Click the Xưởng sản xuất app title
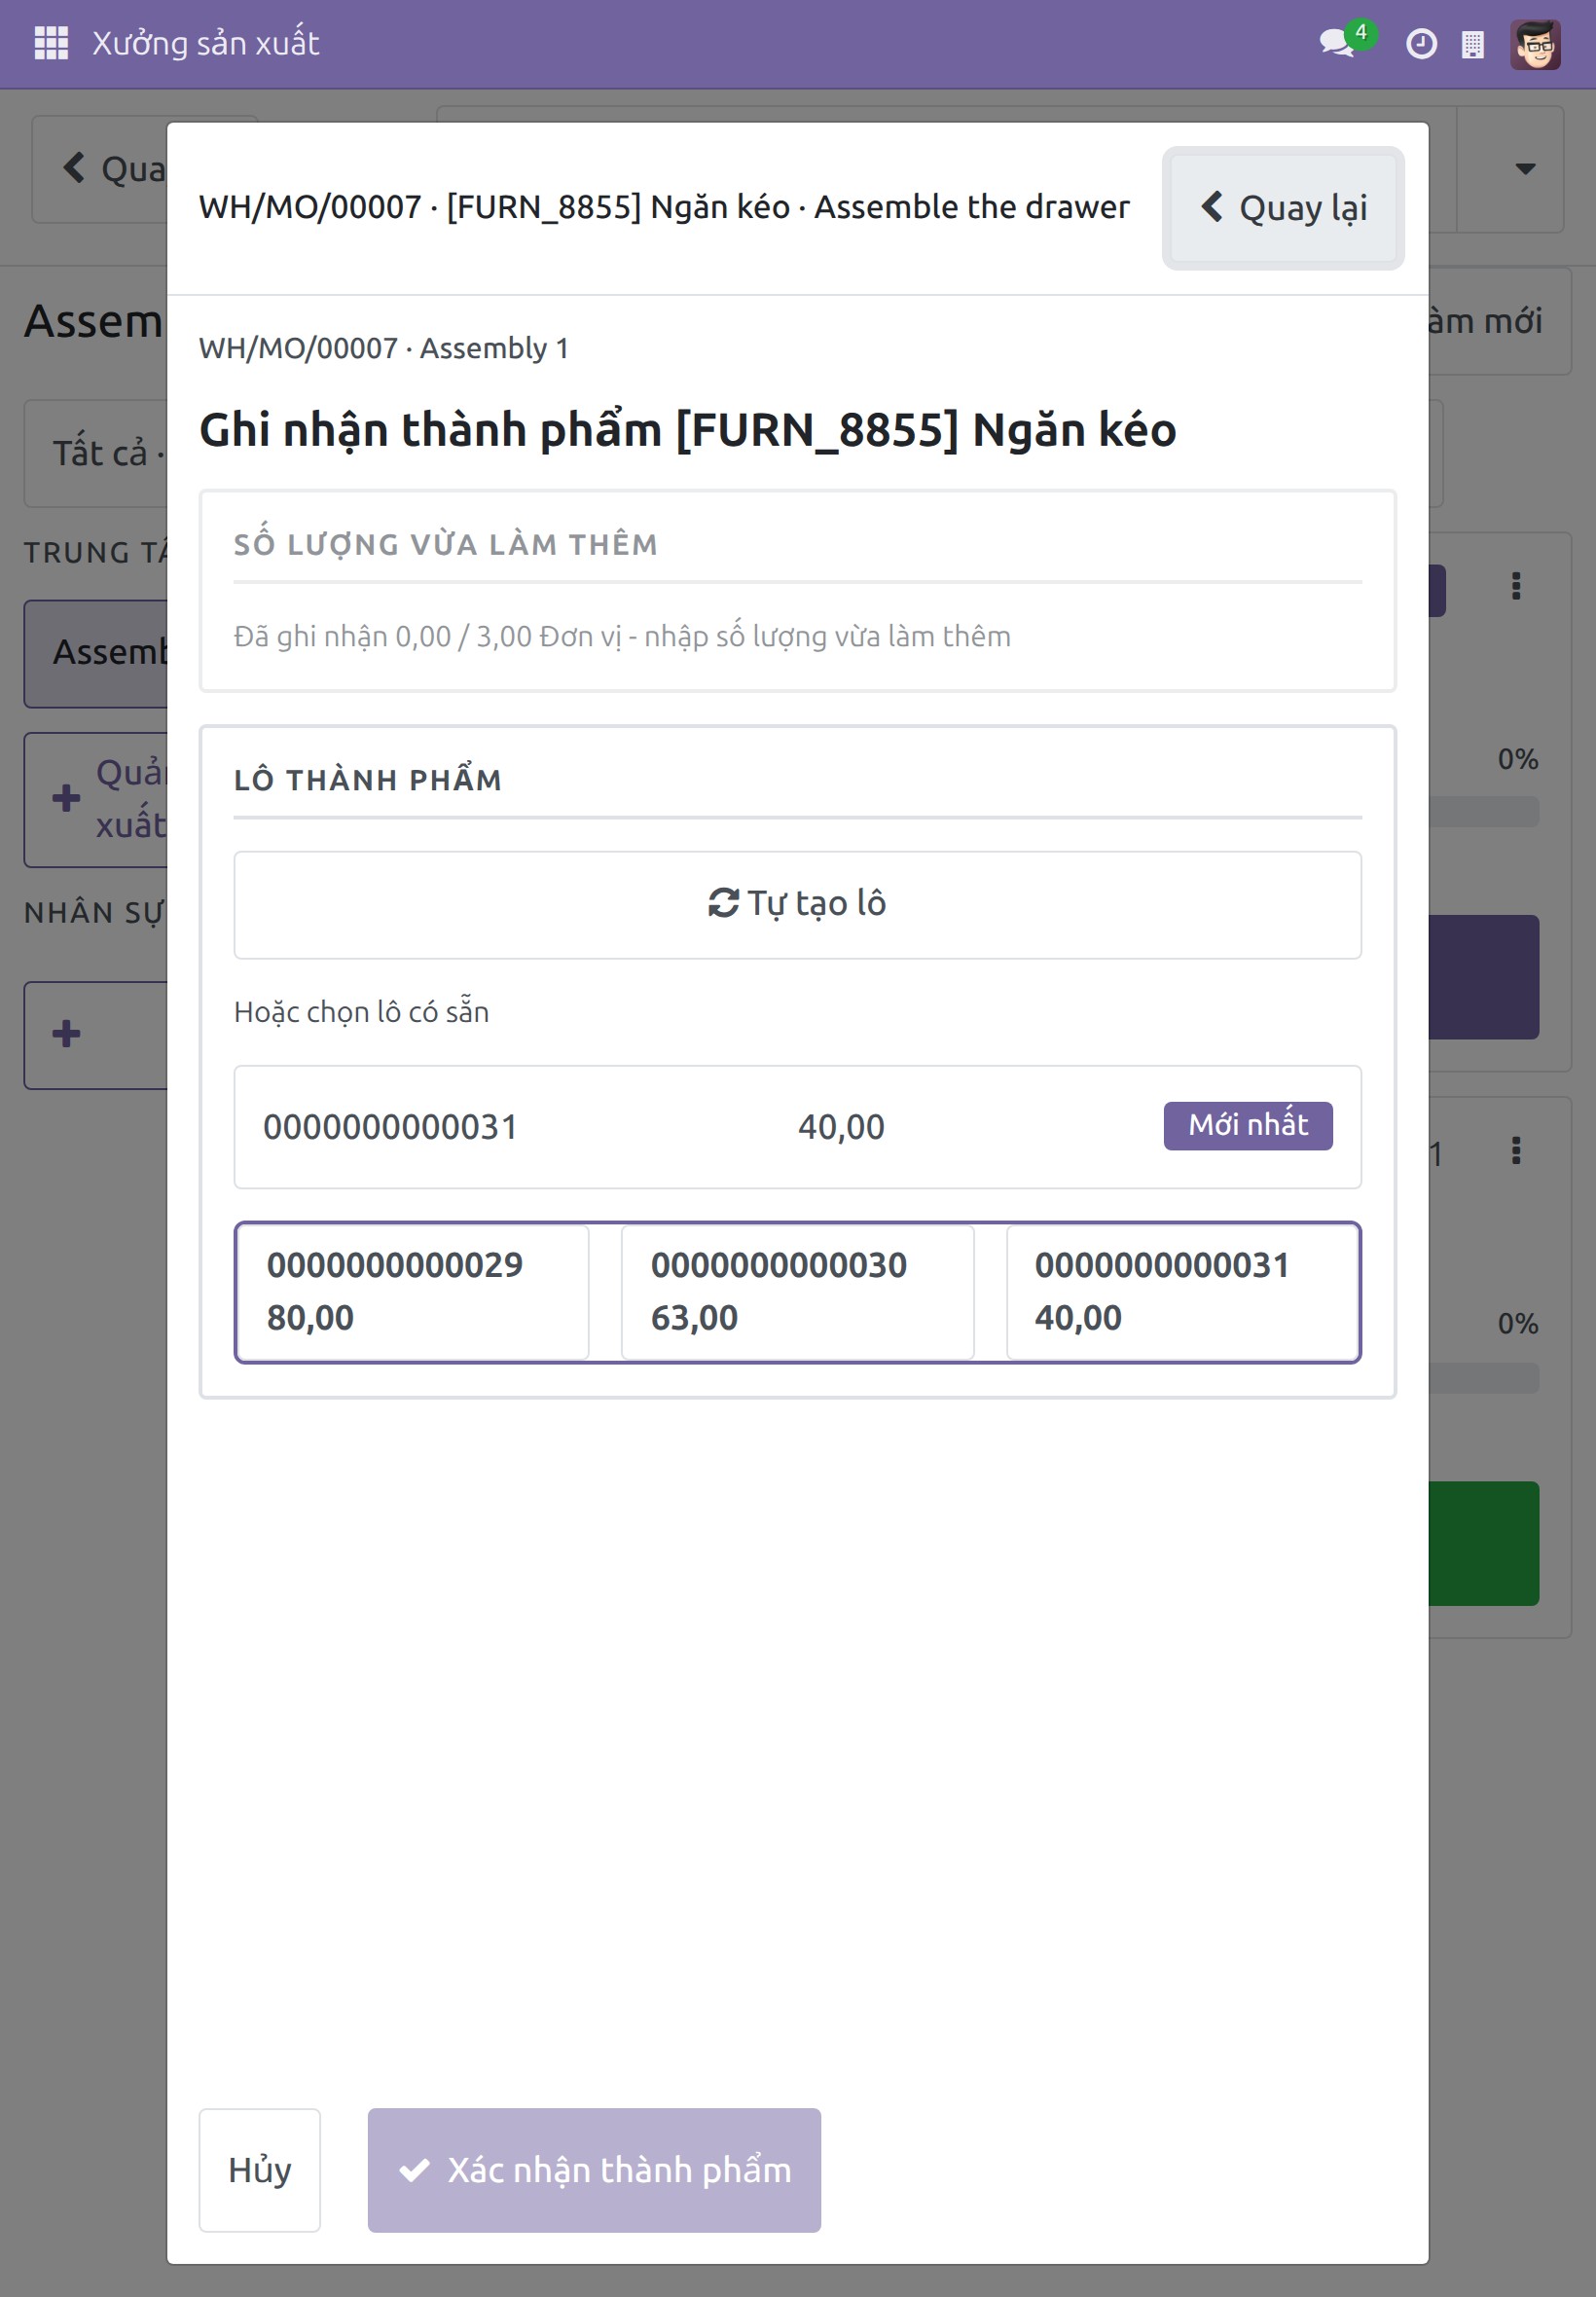The image size is (1596, 2297). [206, 43]
